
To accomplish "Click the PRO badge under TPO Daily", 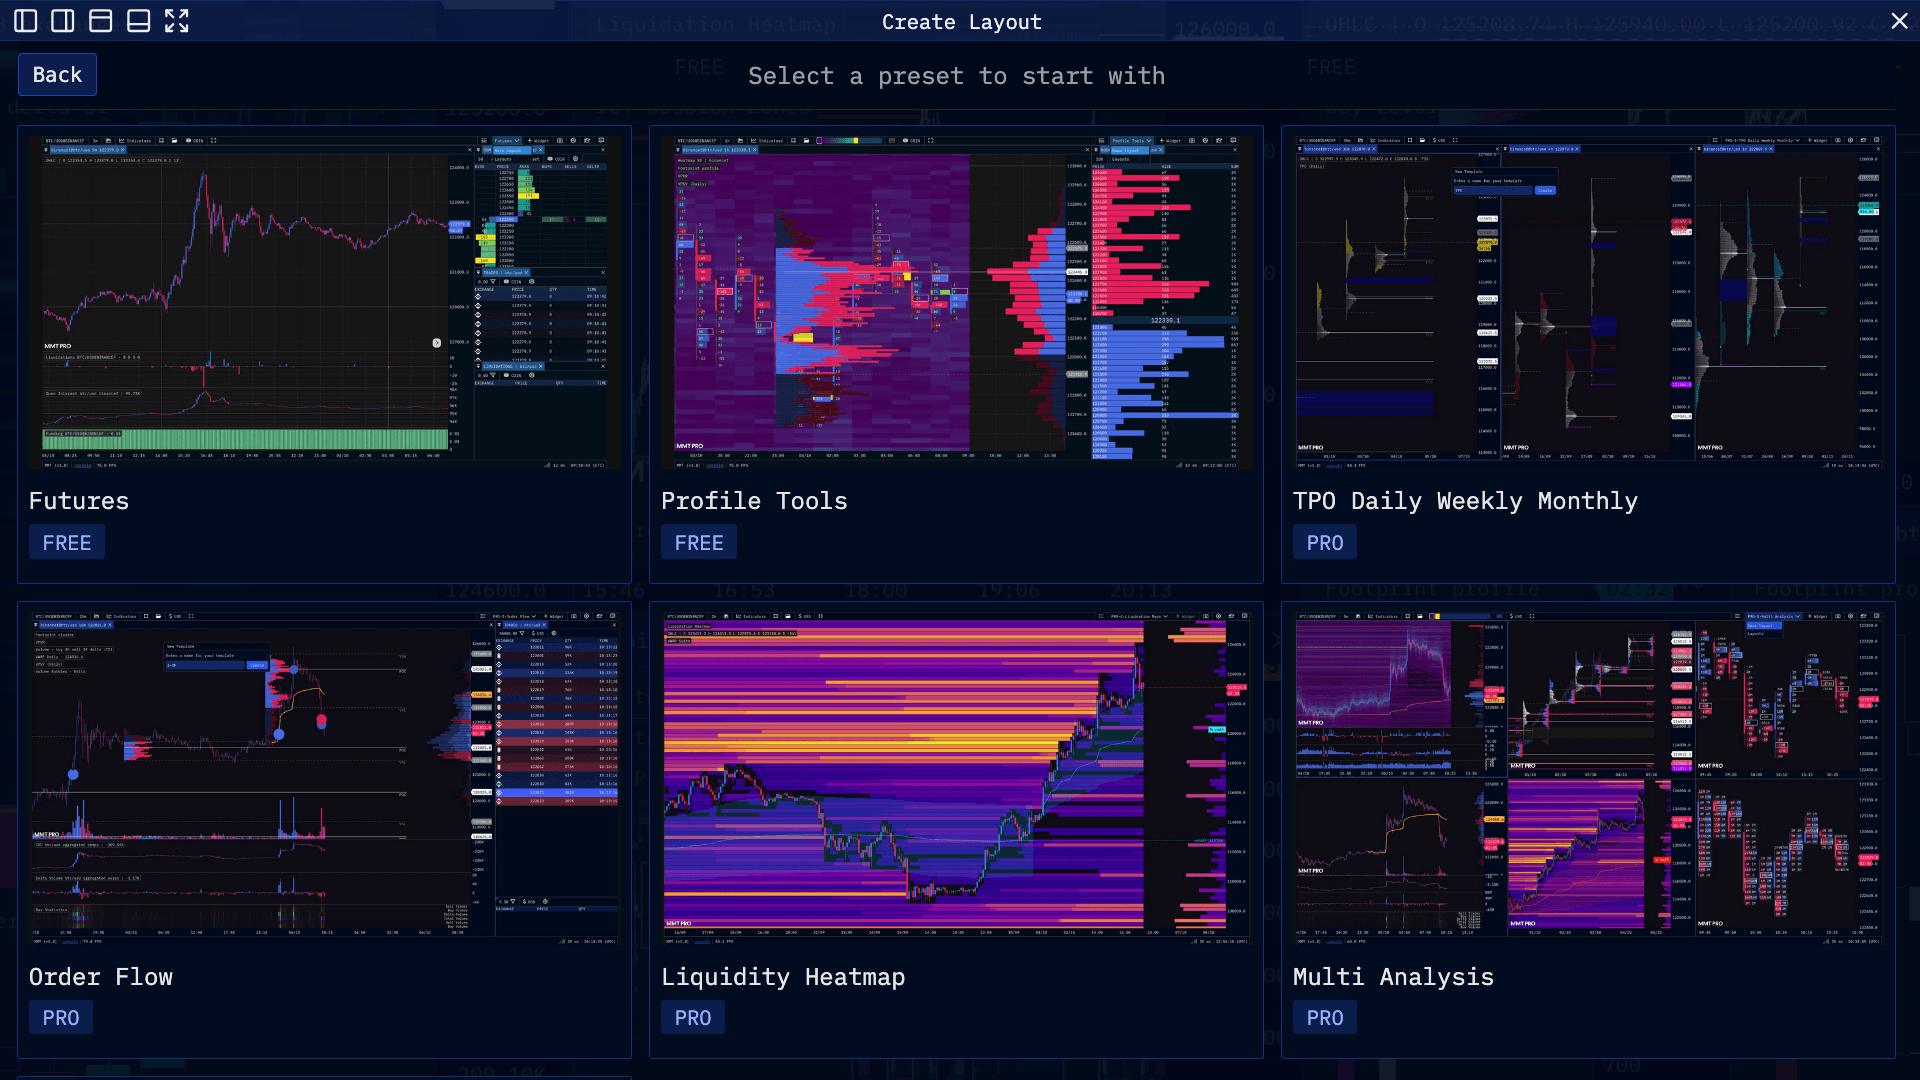I will [x=1324, y=543].
